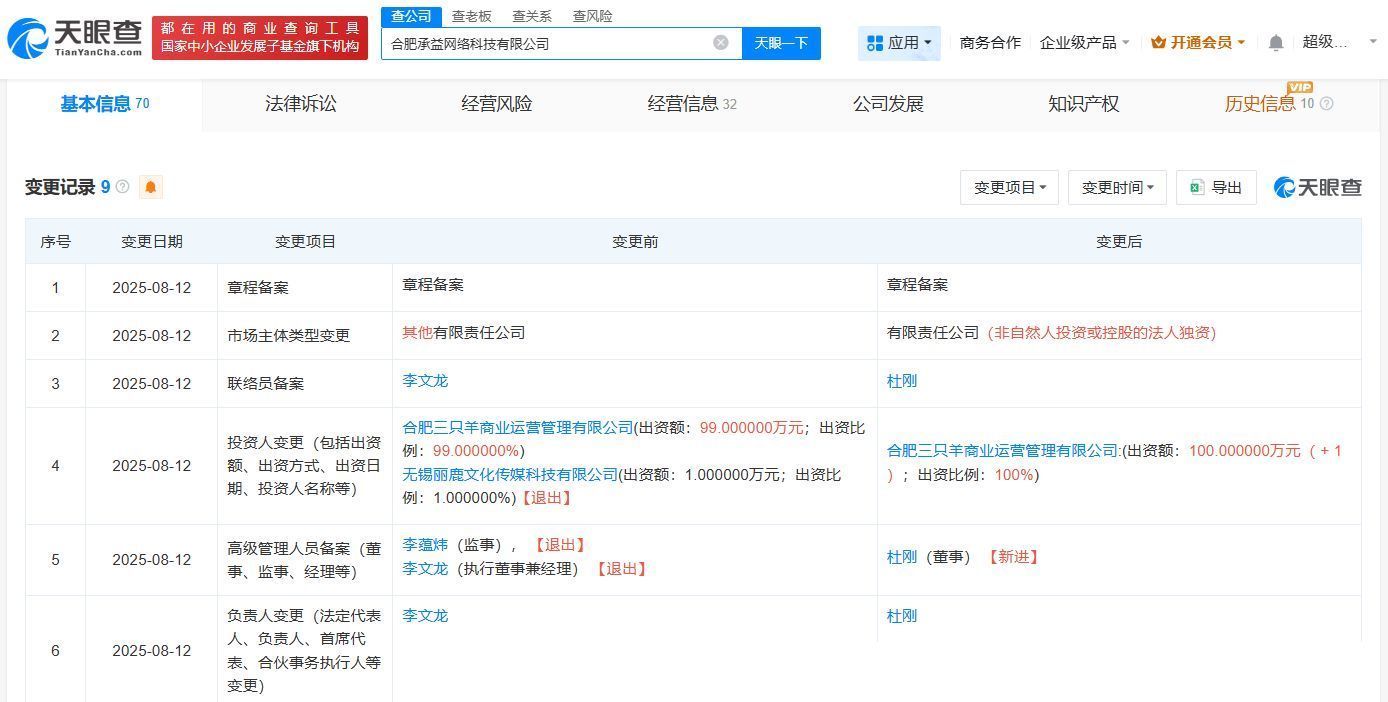1388x702 pixels.
Task: Clear the search box with X icon
Action: [720, 43]
